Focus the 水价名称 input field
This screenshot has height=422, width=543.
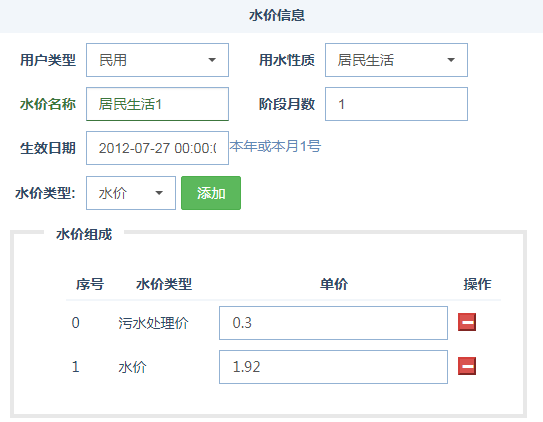(157, 104)
